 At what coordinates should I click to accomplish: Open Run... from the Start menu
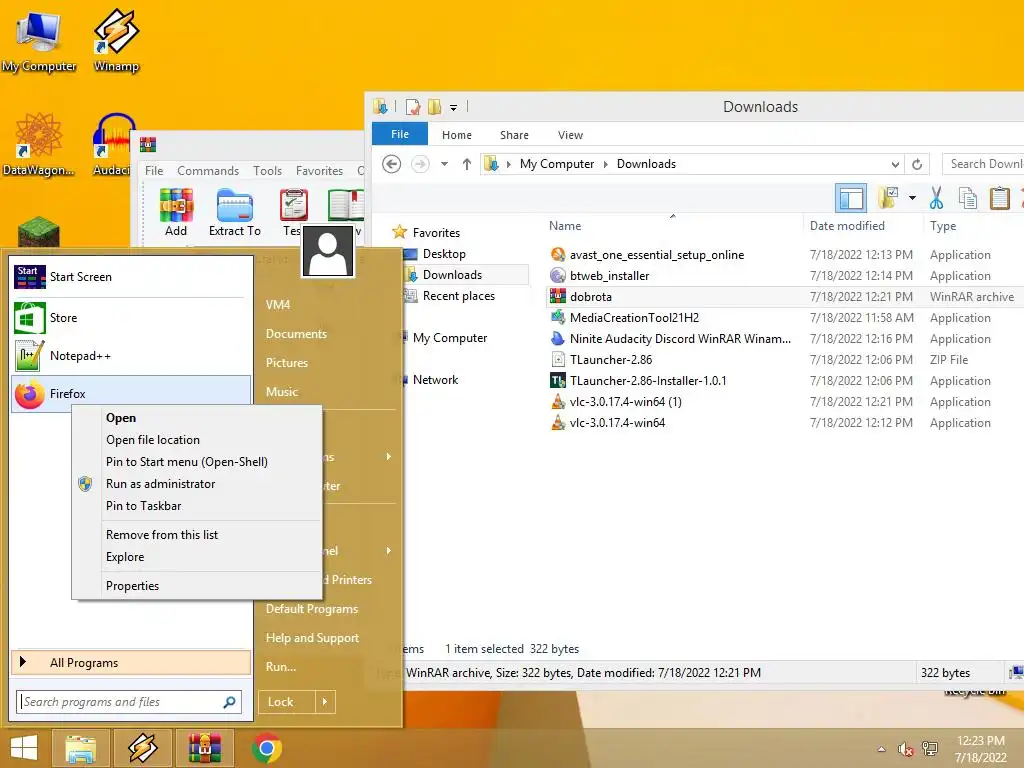pos(281,667)
